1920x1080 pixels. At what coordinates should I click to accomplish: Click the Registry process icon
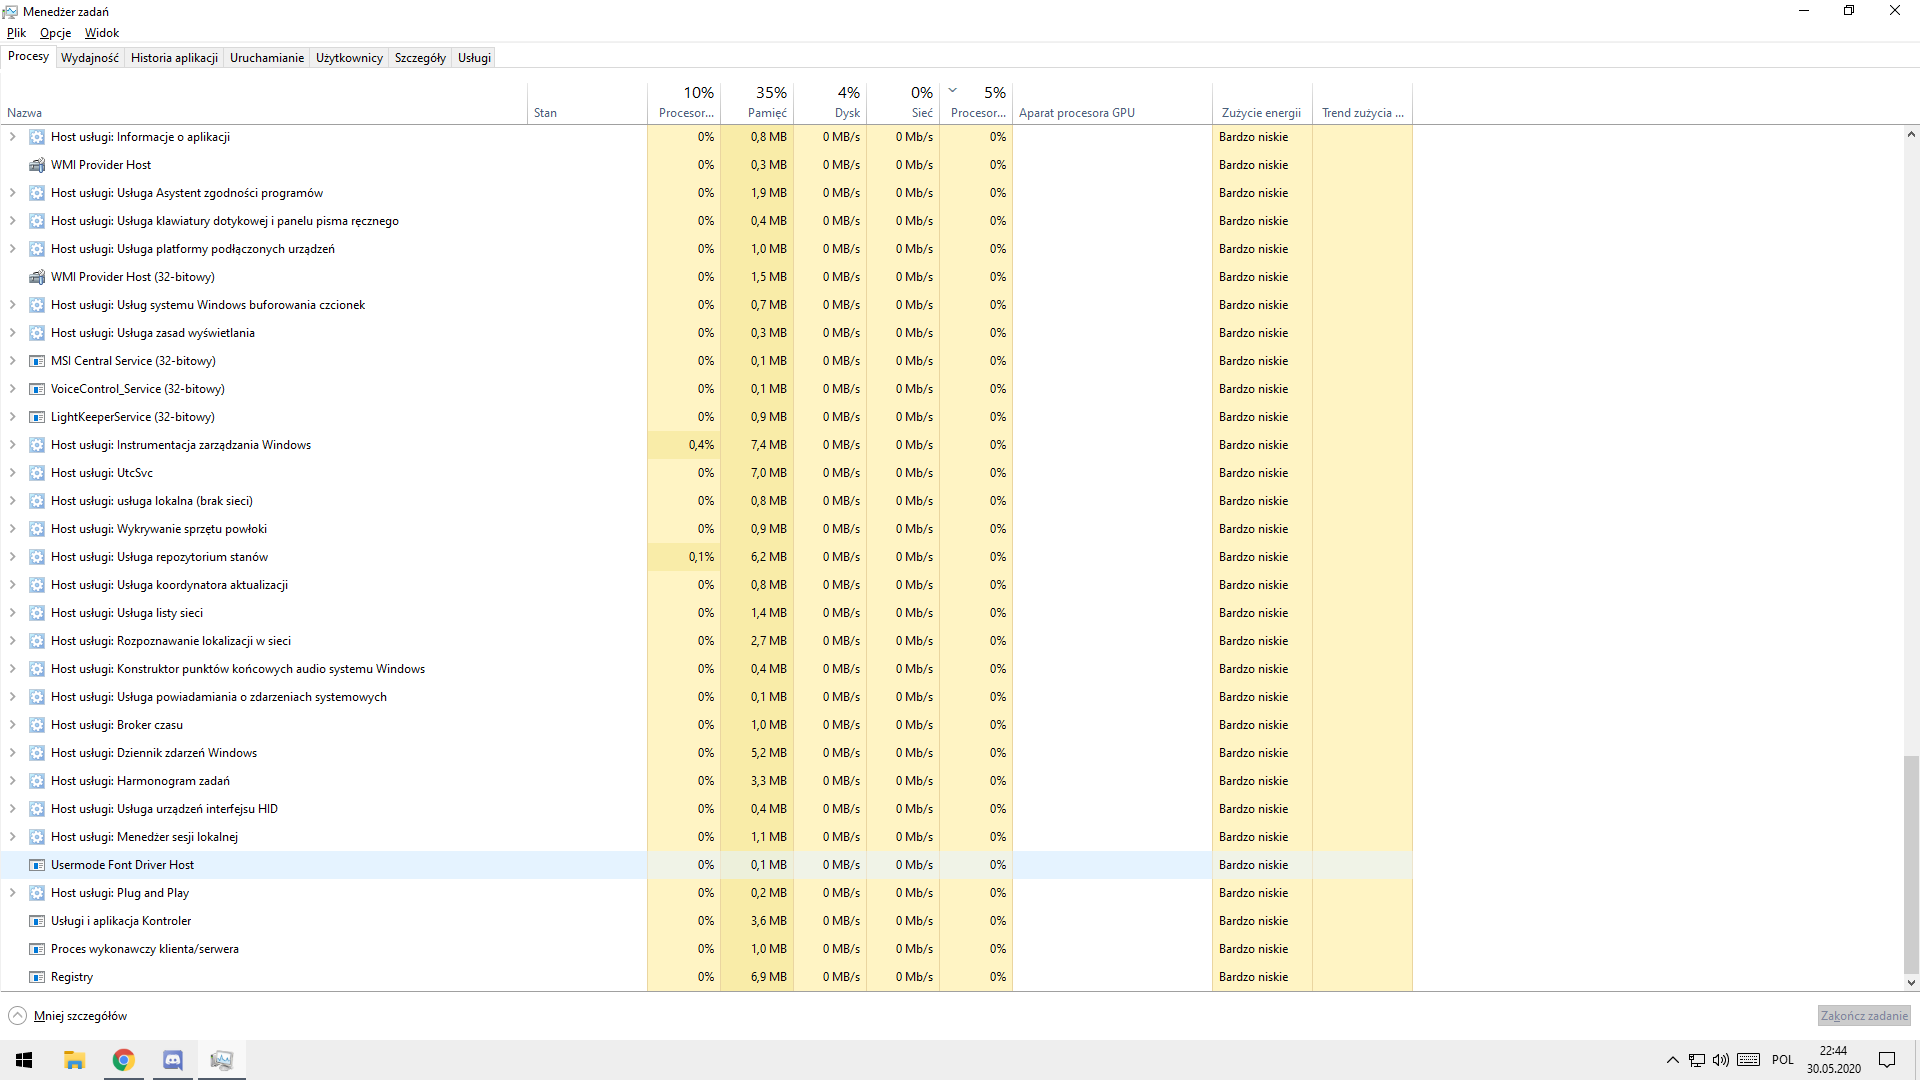(x=37, y=977)
